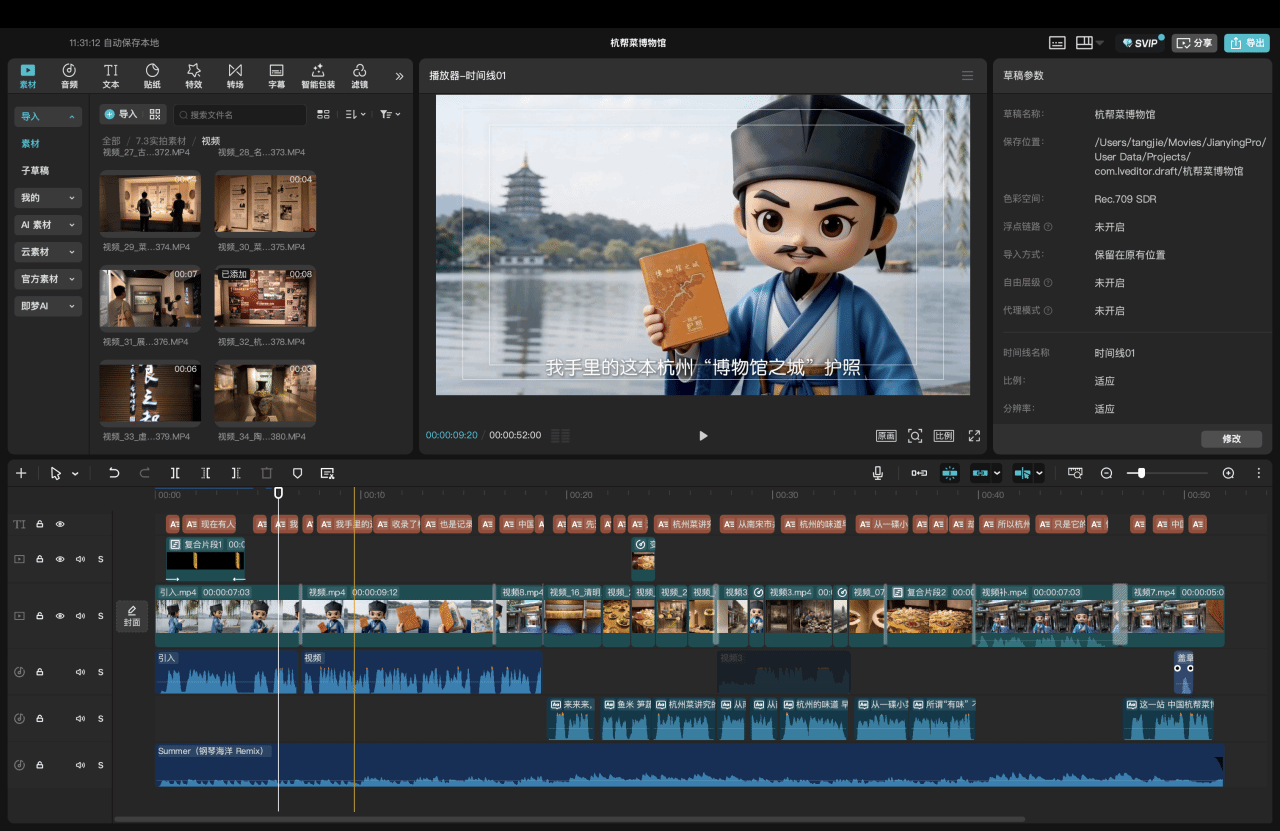The width and height of the screenshot is (1280, 831).
Task: Expand the AI 素材 sidebar section
Action: pyautogui.click(x=48, y=225)
